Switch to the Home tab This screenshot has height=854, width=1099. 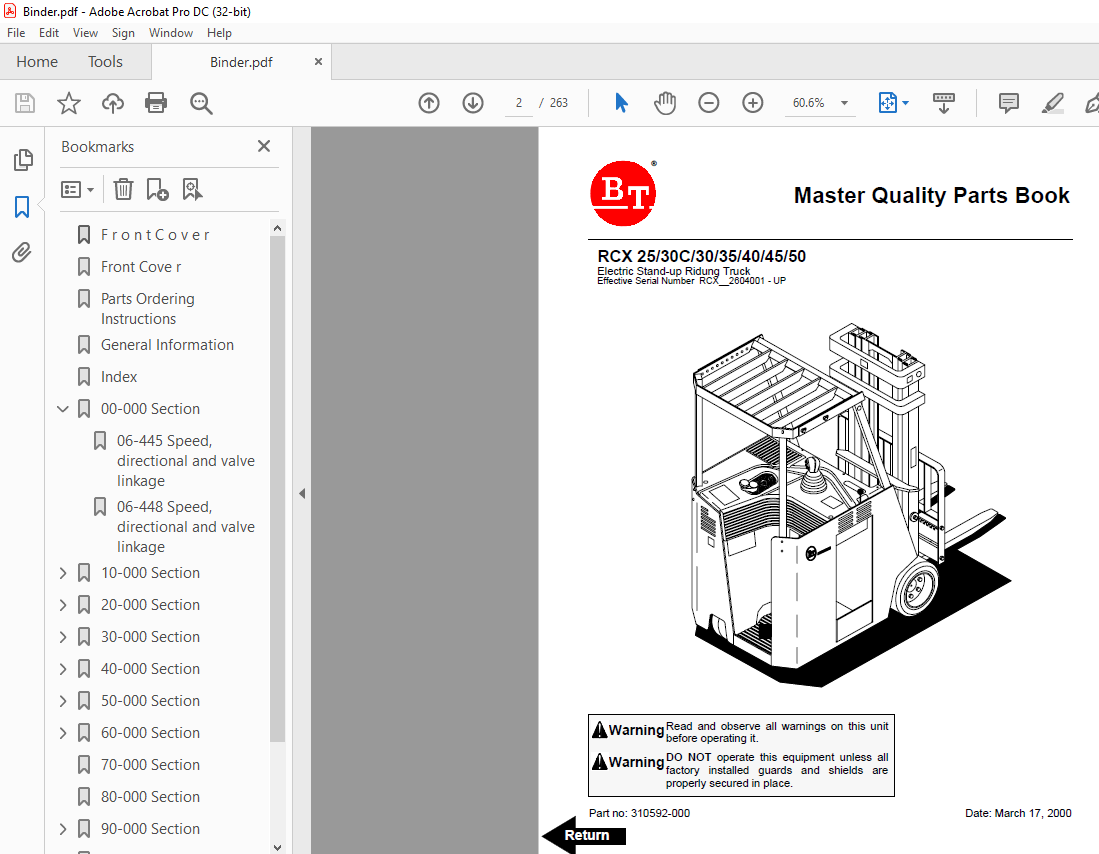[x=37, y=62]
